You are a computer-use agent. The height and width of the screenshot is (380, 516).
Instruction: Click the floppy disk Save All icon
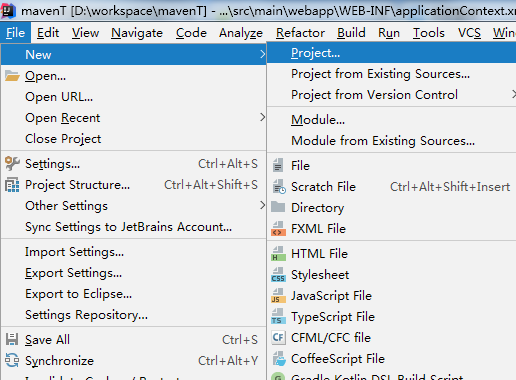pos(12,339)
